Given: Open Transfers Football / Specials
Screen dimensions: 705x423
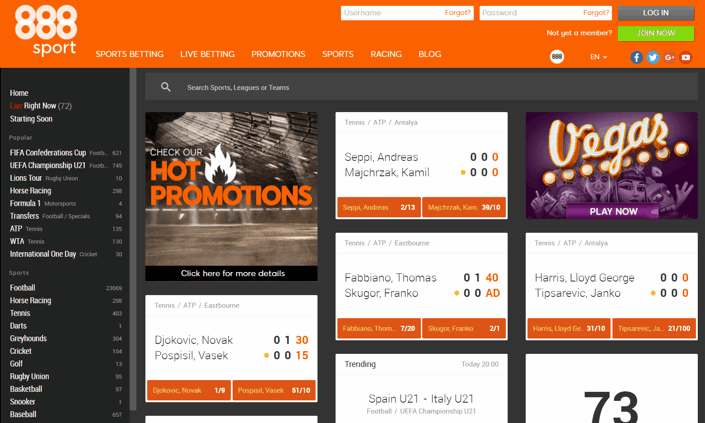Looking at the screenshot, I should pos(66,216).
